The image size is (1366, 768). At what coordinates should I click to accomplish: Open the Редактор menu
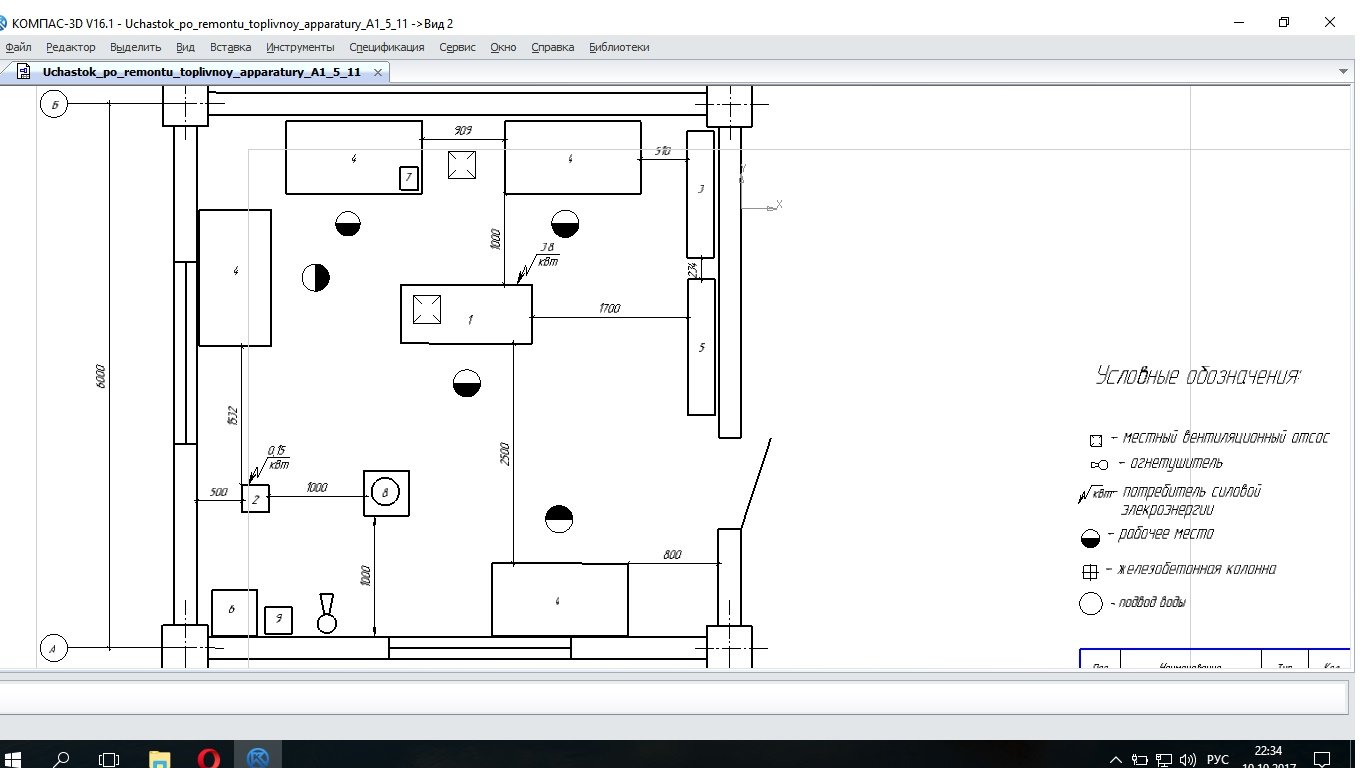71,47
